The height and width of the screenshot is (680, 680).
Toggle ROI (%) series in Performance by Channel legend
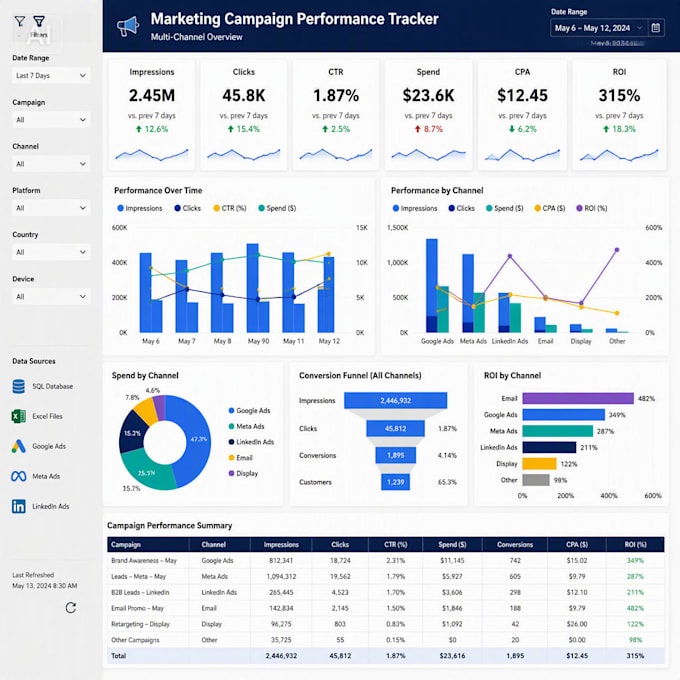pyautogui.click(x=592, y=208)
